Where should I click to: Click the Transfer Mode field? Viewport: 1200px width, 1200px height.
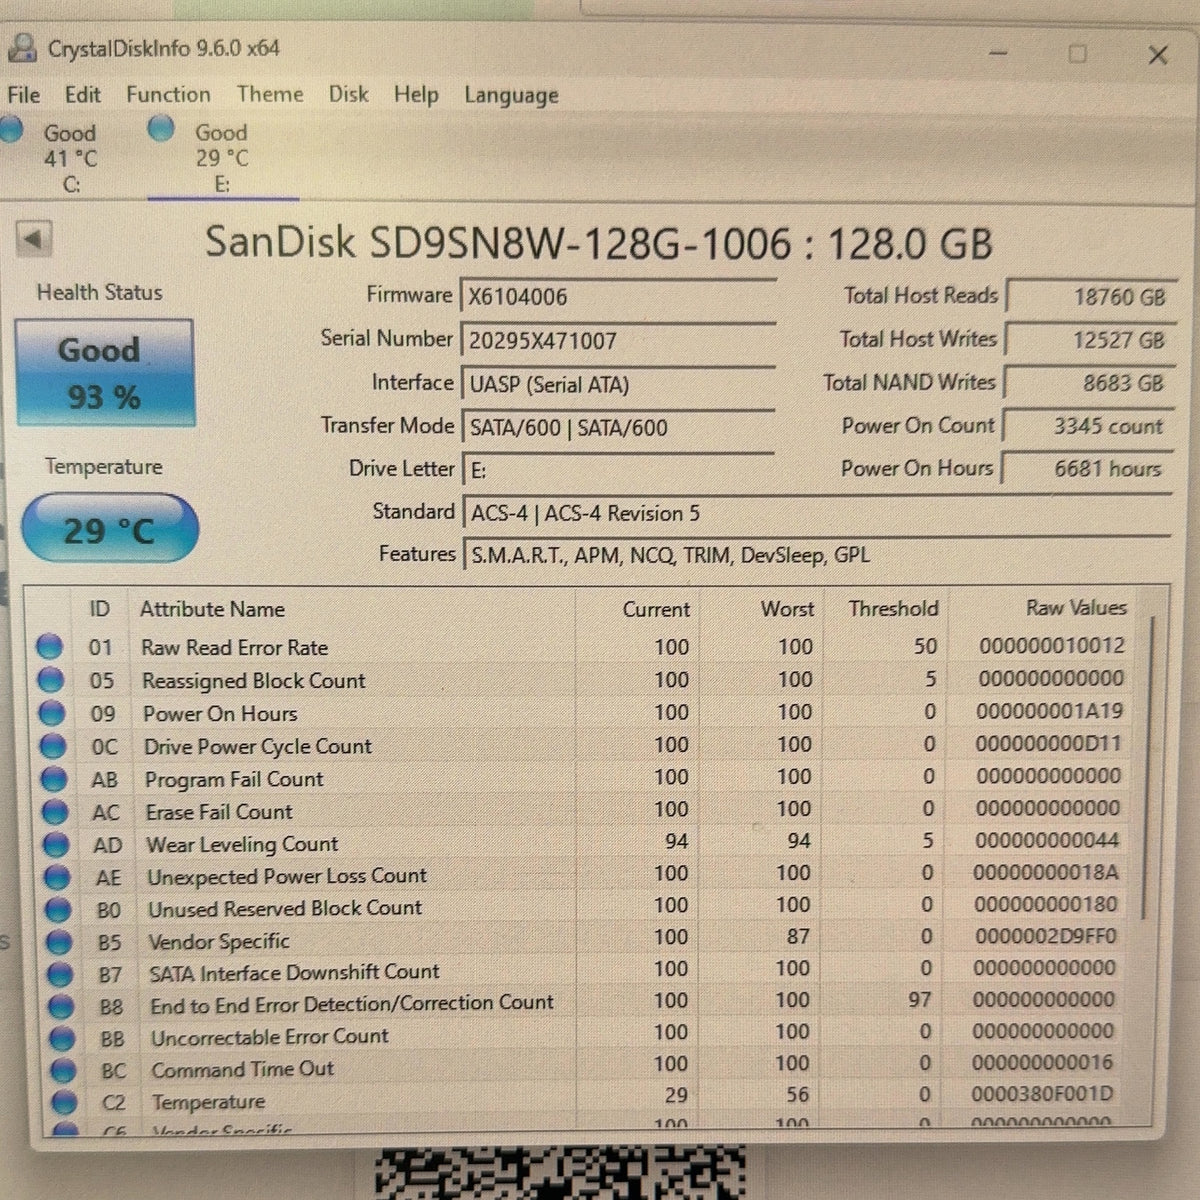[617, 427]
